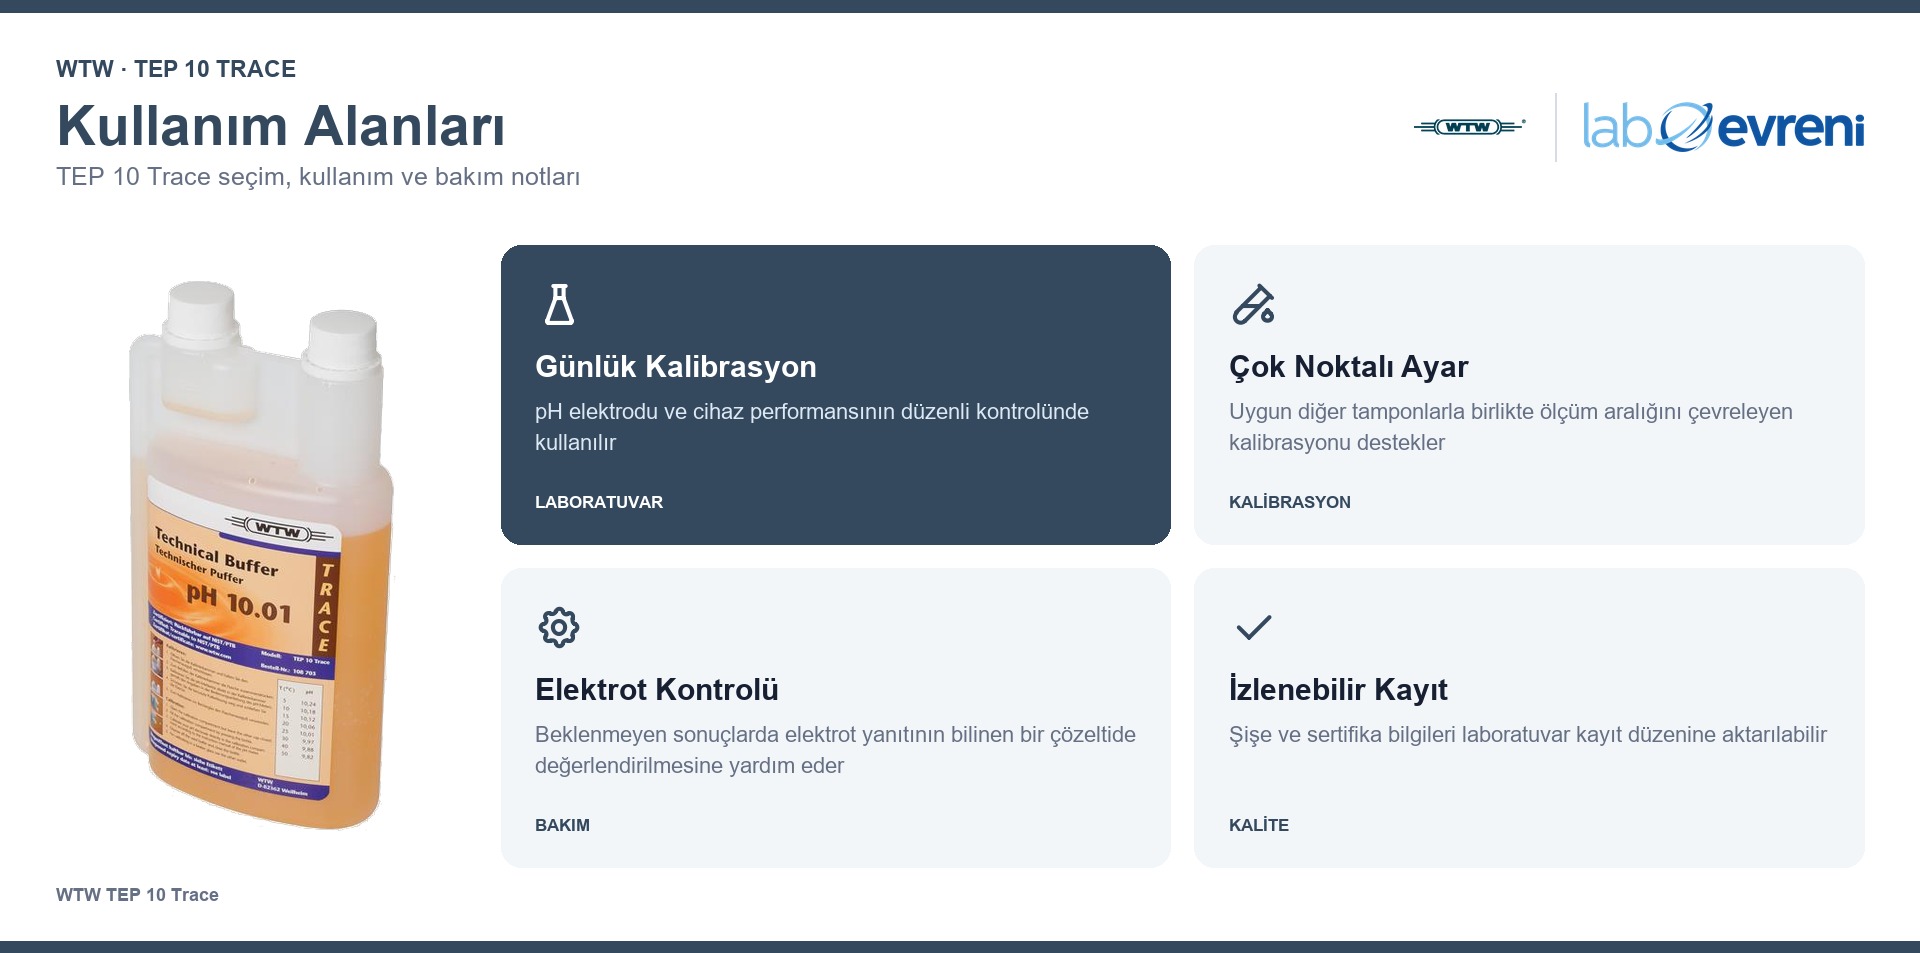Click the KALİBRASYON tag label
Image resolution: width=1920 pixels, height=953 pixels.
1290,502
